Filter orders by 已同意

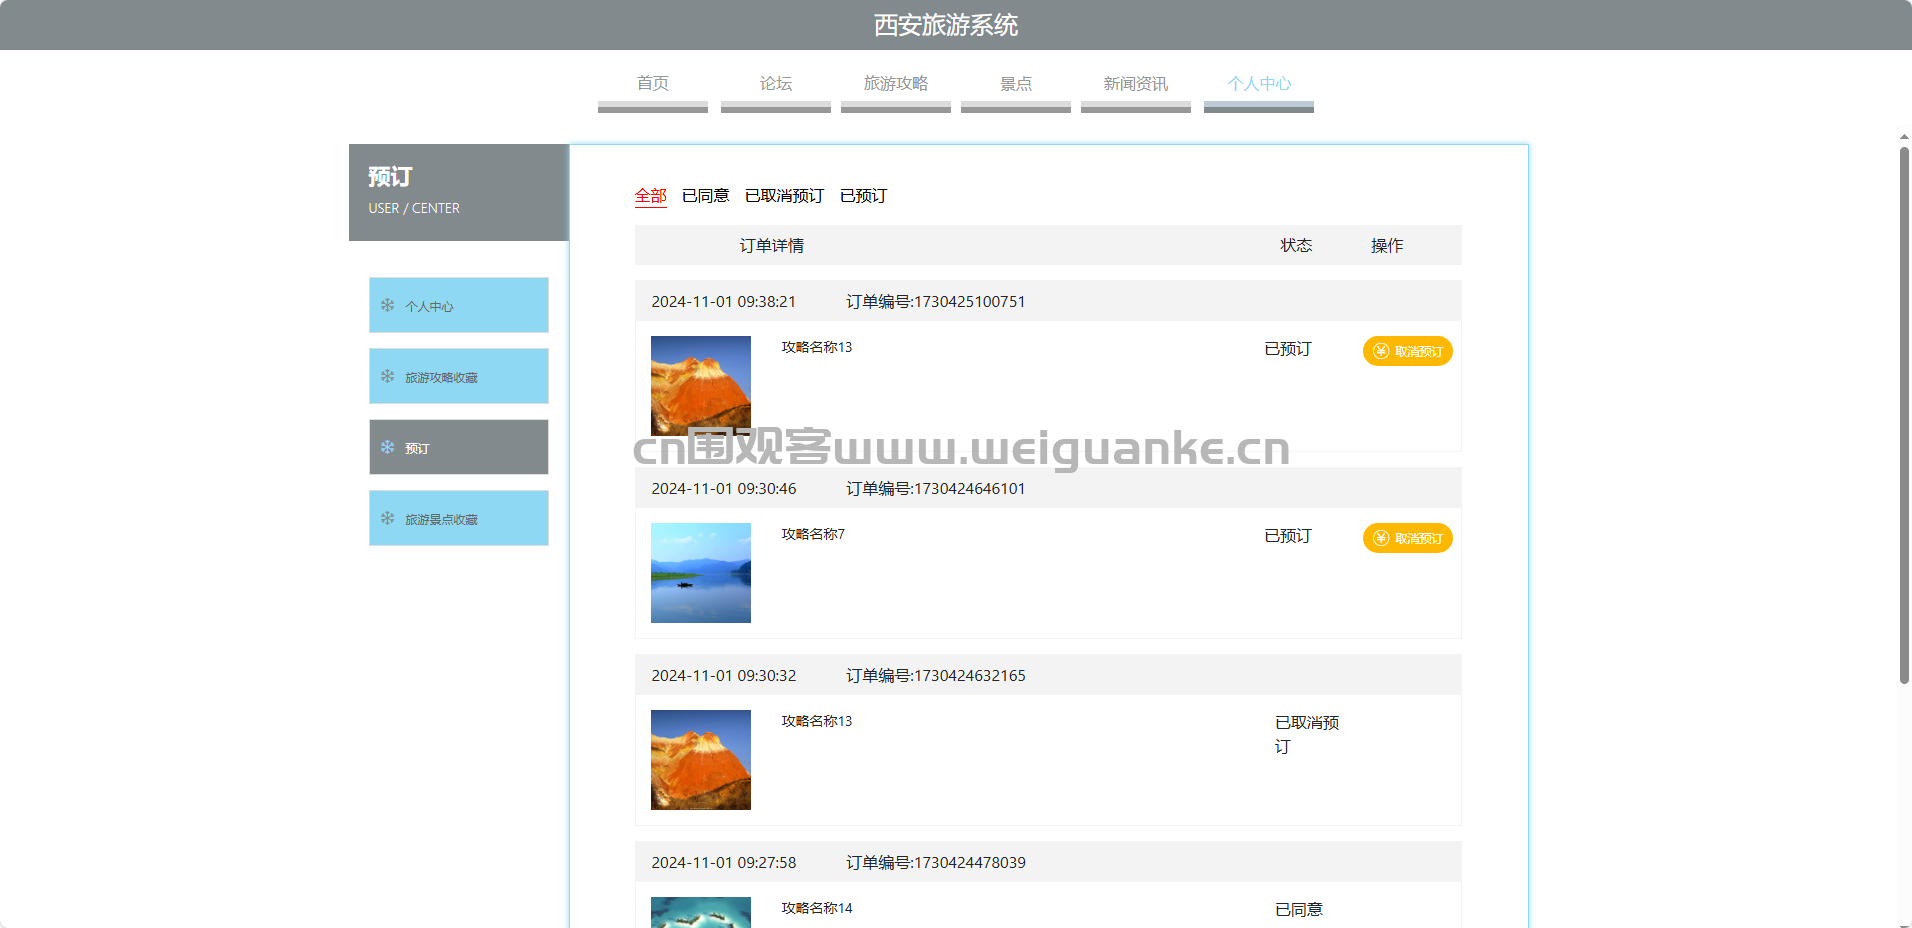(x=706, y=196)
